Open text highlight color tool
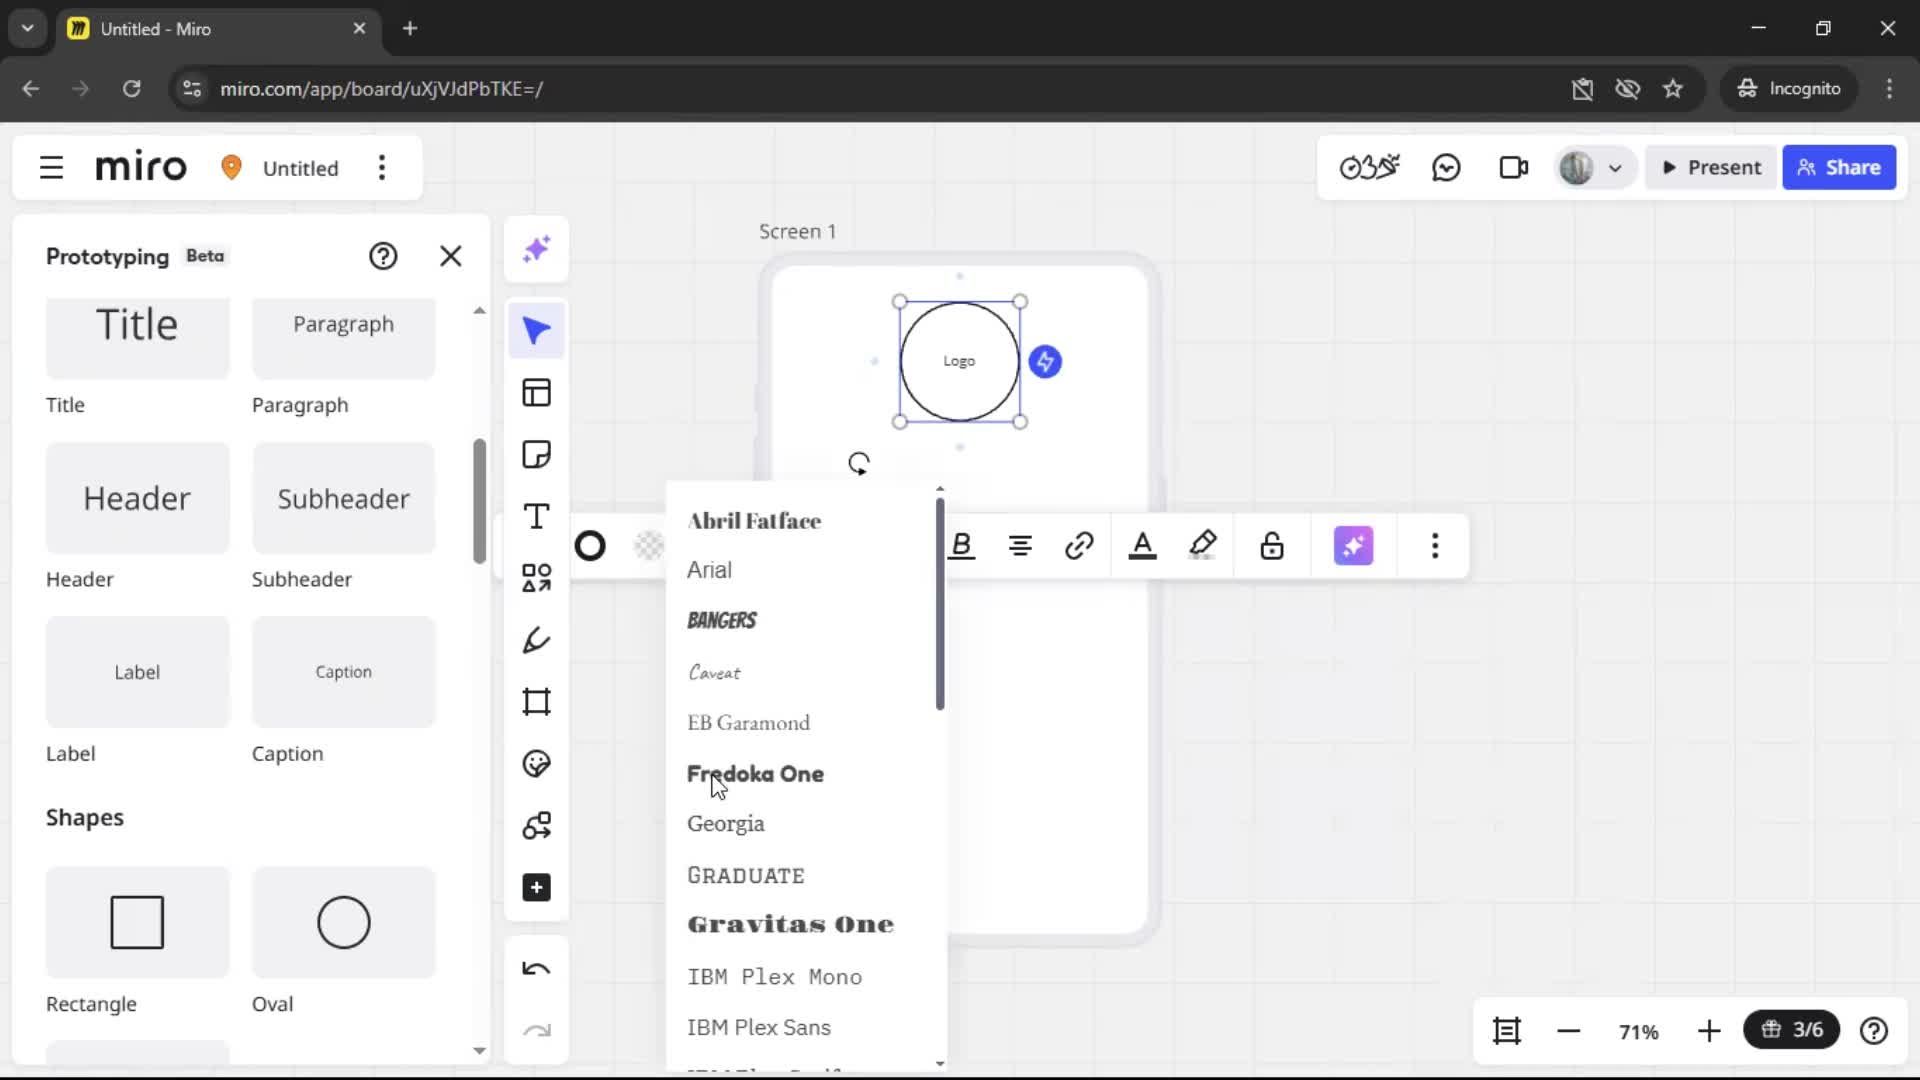This screenshot has height=1080, width=1920. [x=1203, y=546]
